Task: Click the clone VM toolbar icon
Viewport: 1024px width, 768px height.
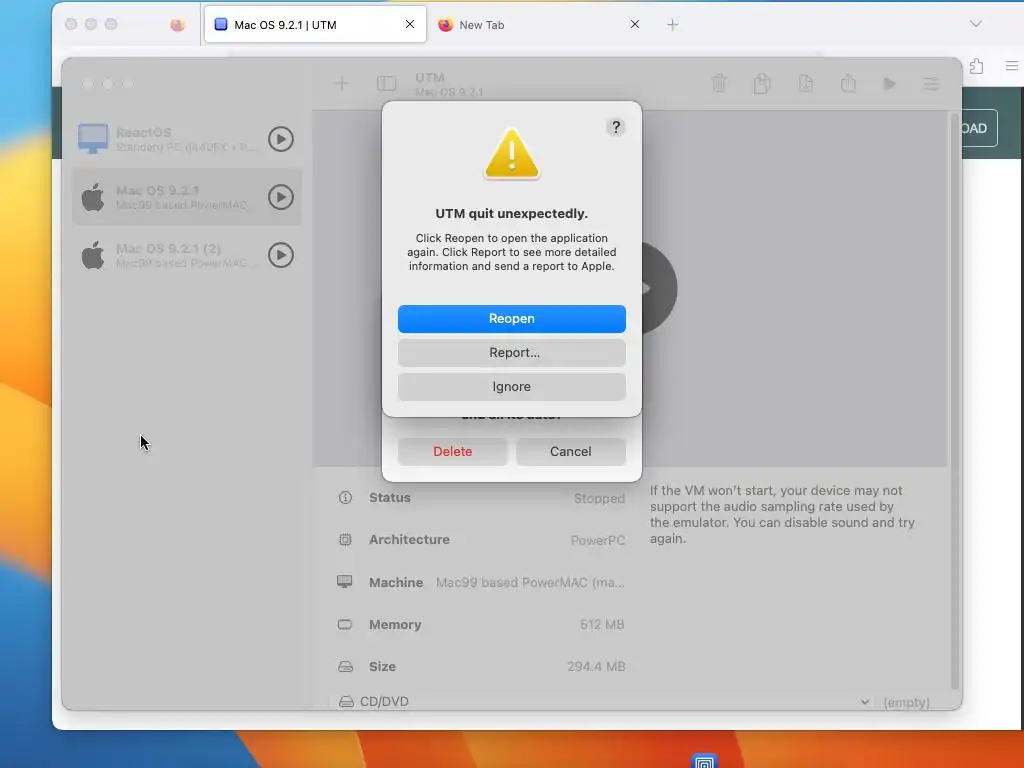Action: pyautogui.click(x=762, y=84)
